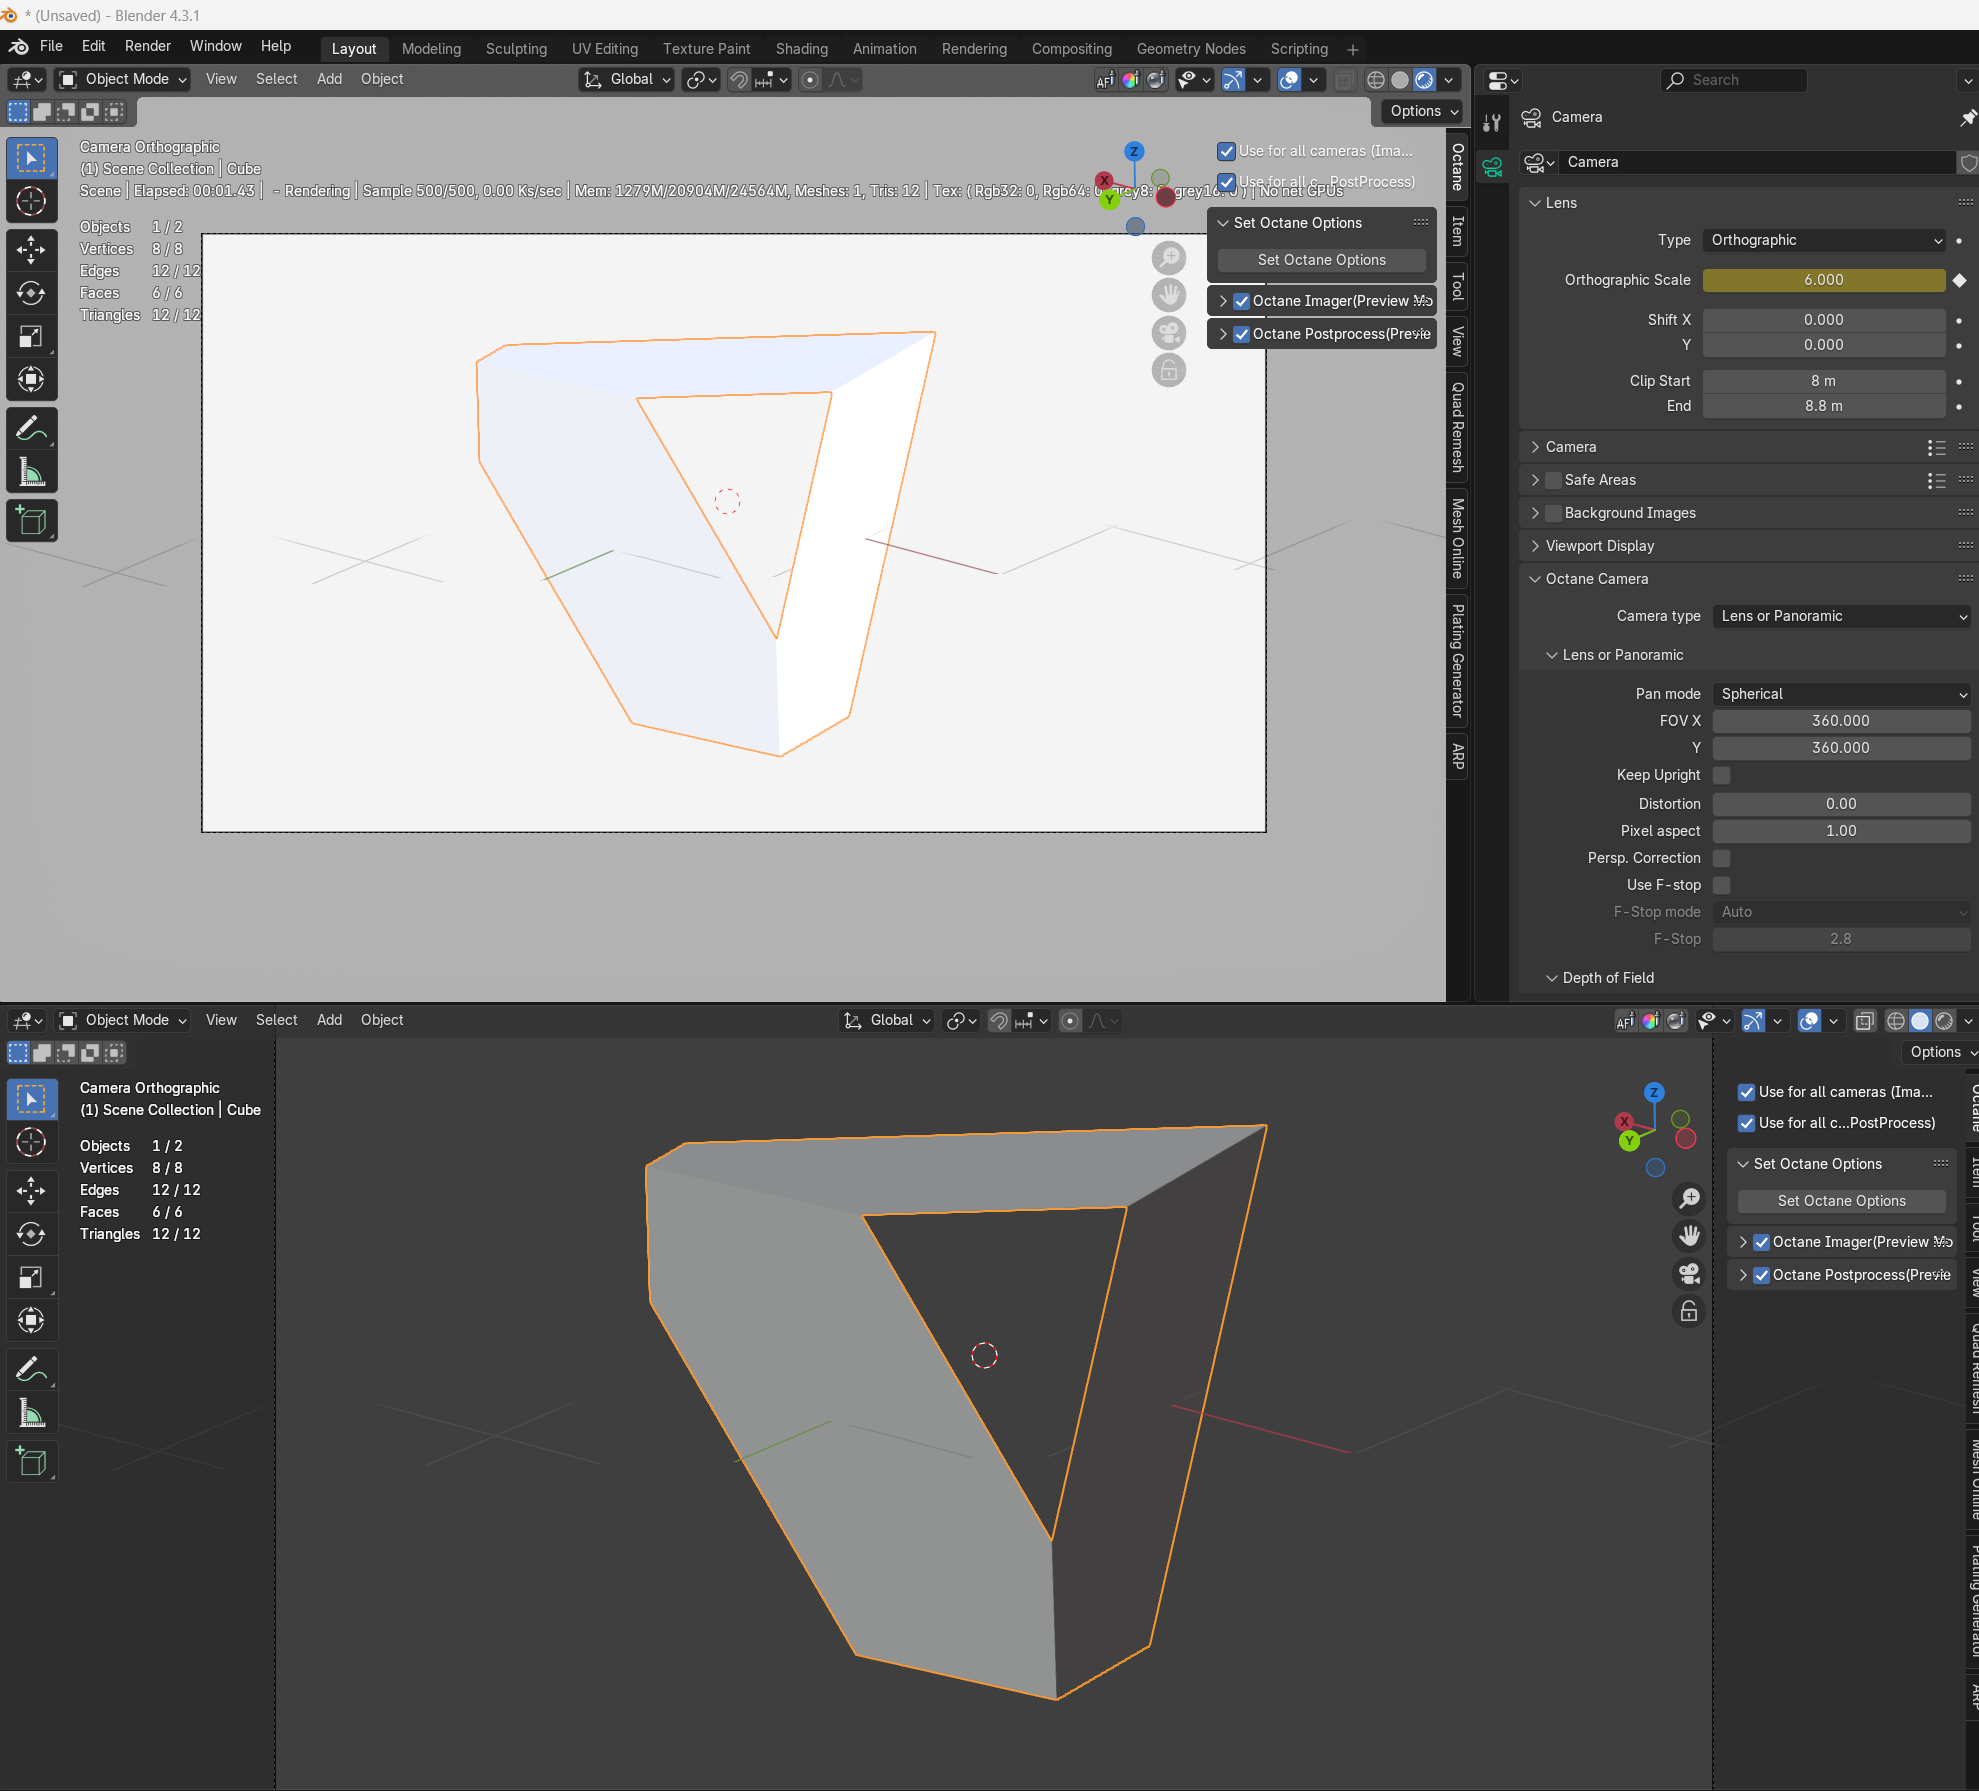Image resolution: width=1979 pixels, height=1791 pixels.
Task: Click Set Octane Options button in top viewport
Action: [1321, 260]
